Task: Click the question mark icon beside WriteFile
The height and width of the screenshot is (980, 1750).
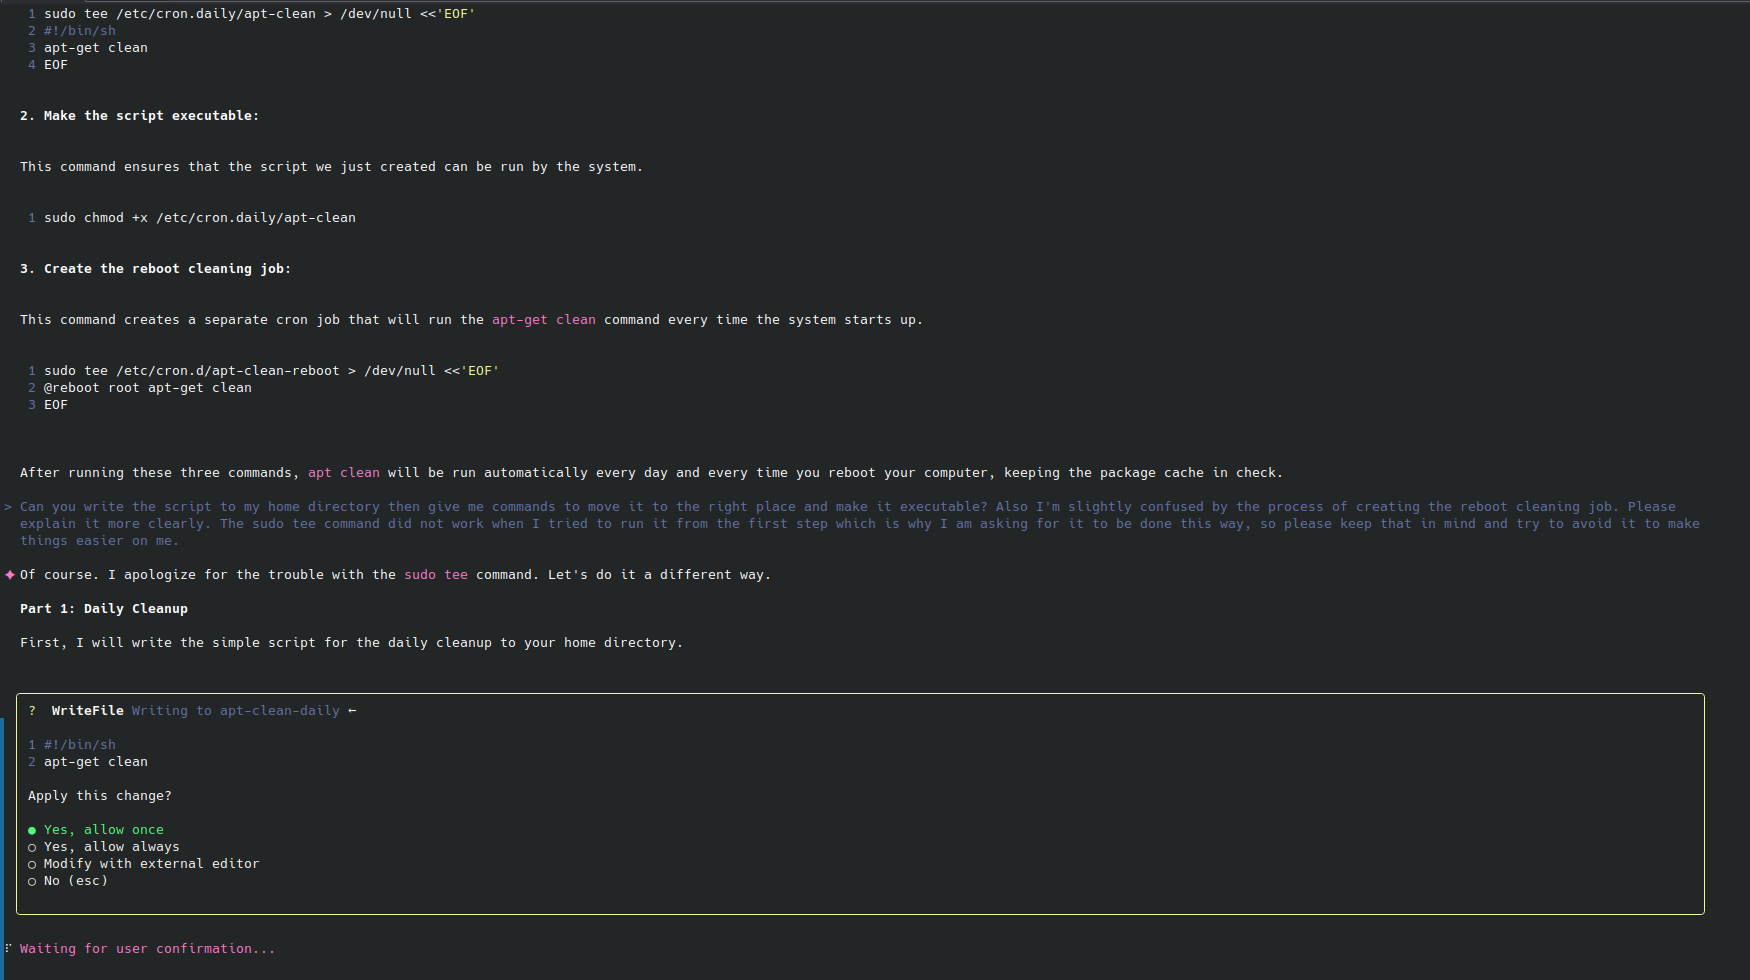Action: (32, 711)
